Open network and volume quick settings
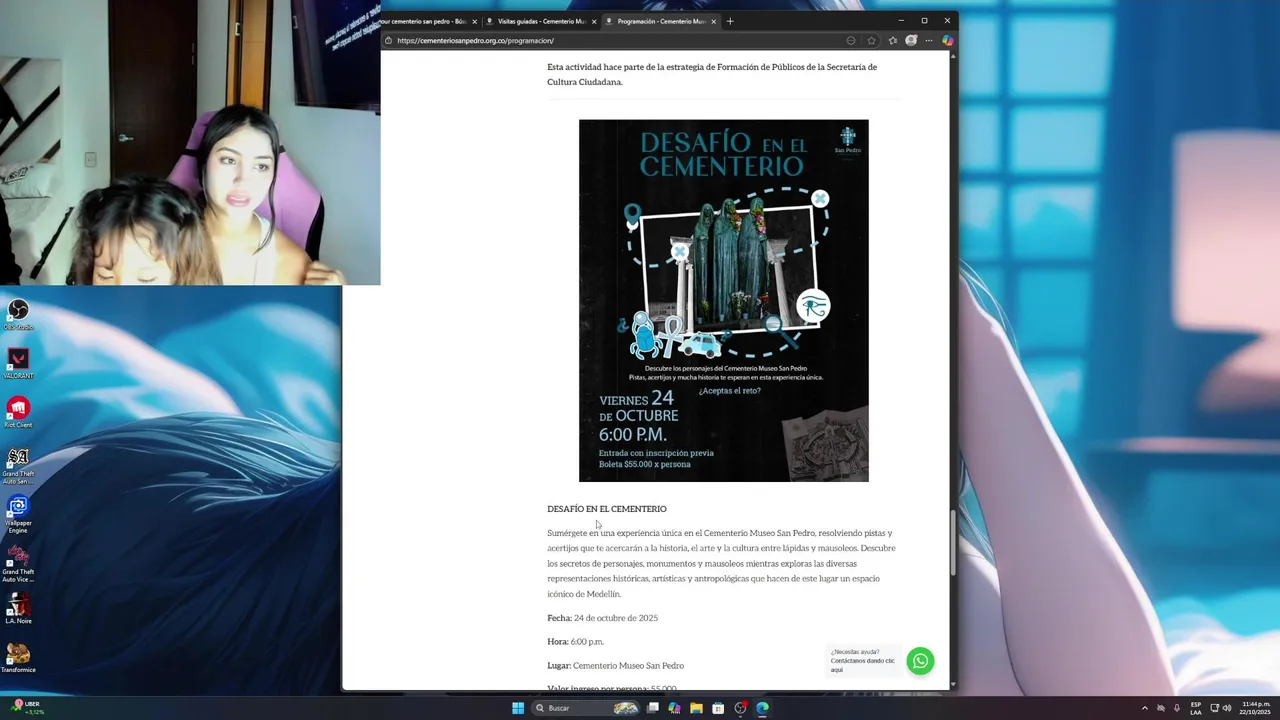The width and height of the screenshot is (1280, 720). 1221,708
